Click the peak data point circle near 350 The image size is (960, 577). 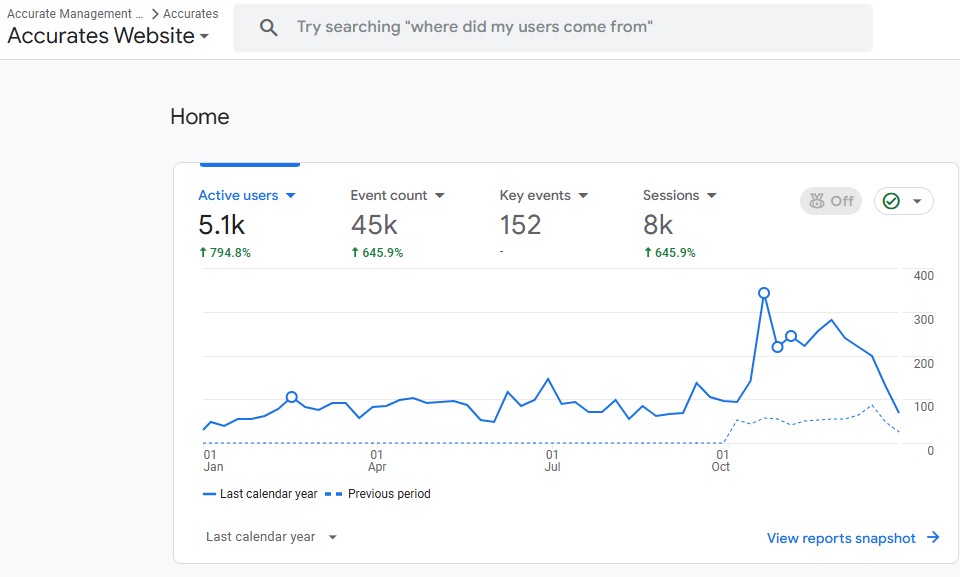point(763,293)
